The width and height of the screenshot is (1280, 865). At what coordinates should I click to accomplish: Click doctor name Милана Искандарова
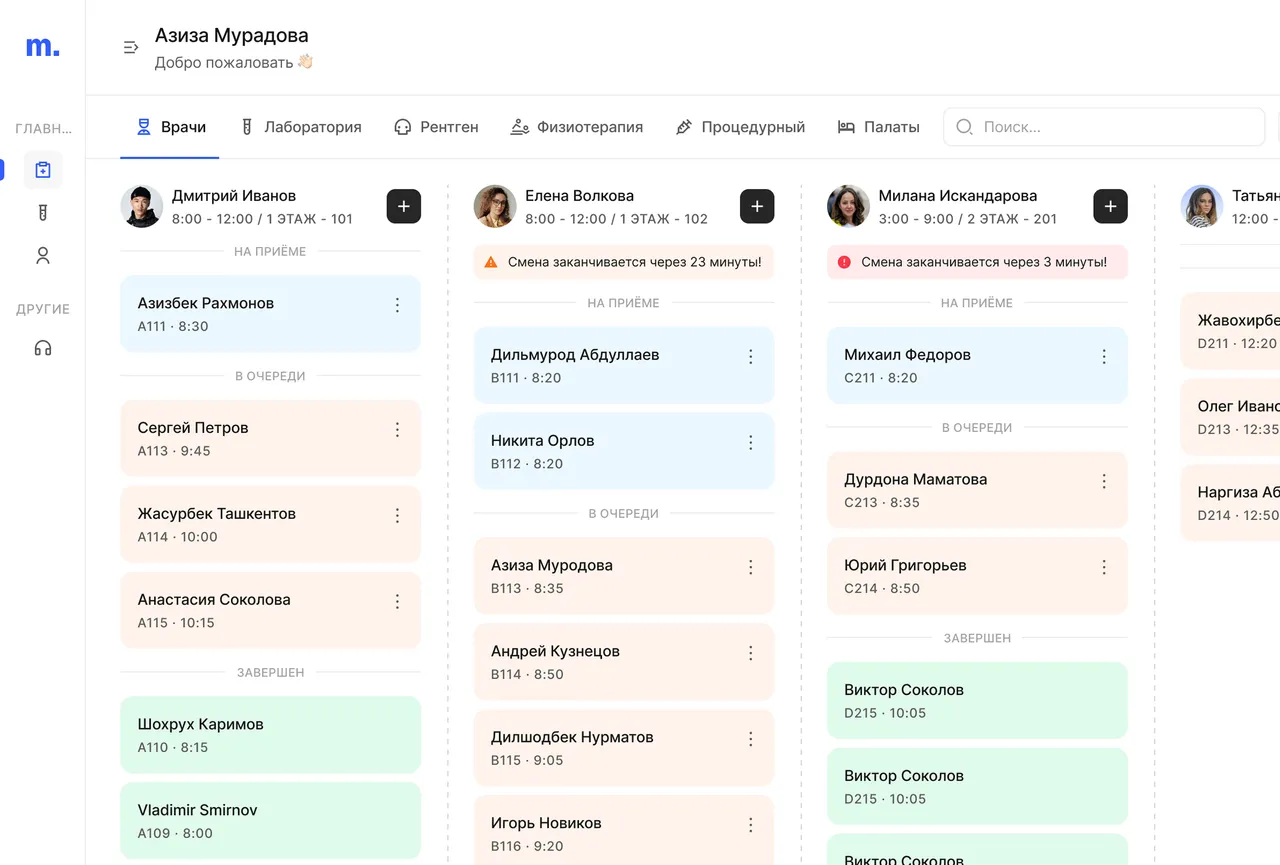(958, 196)
